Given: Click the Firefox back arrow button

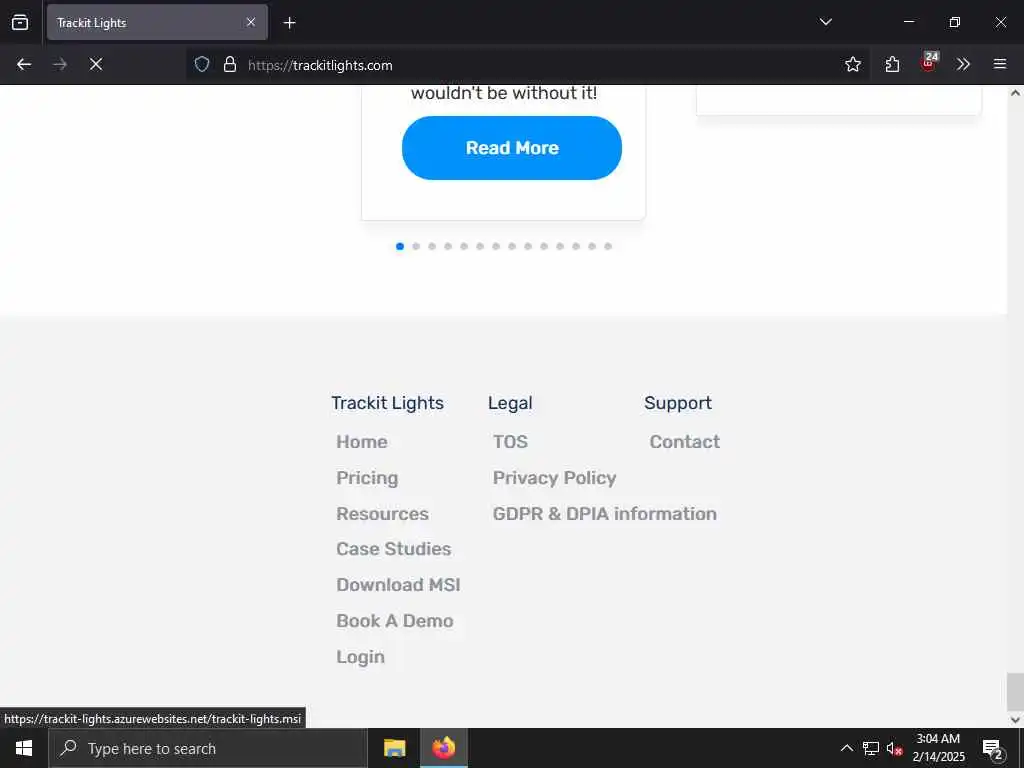Looking at the screenshot, I should (24, 64).
